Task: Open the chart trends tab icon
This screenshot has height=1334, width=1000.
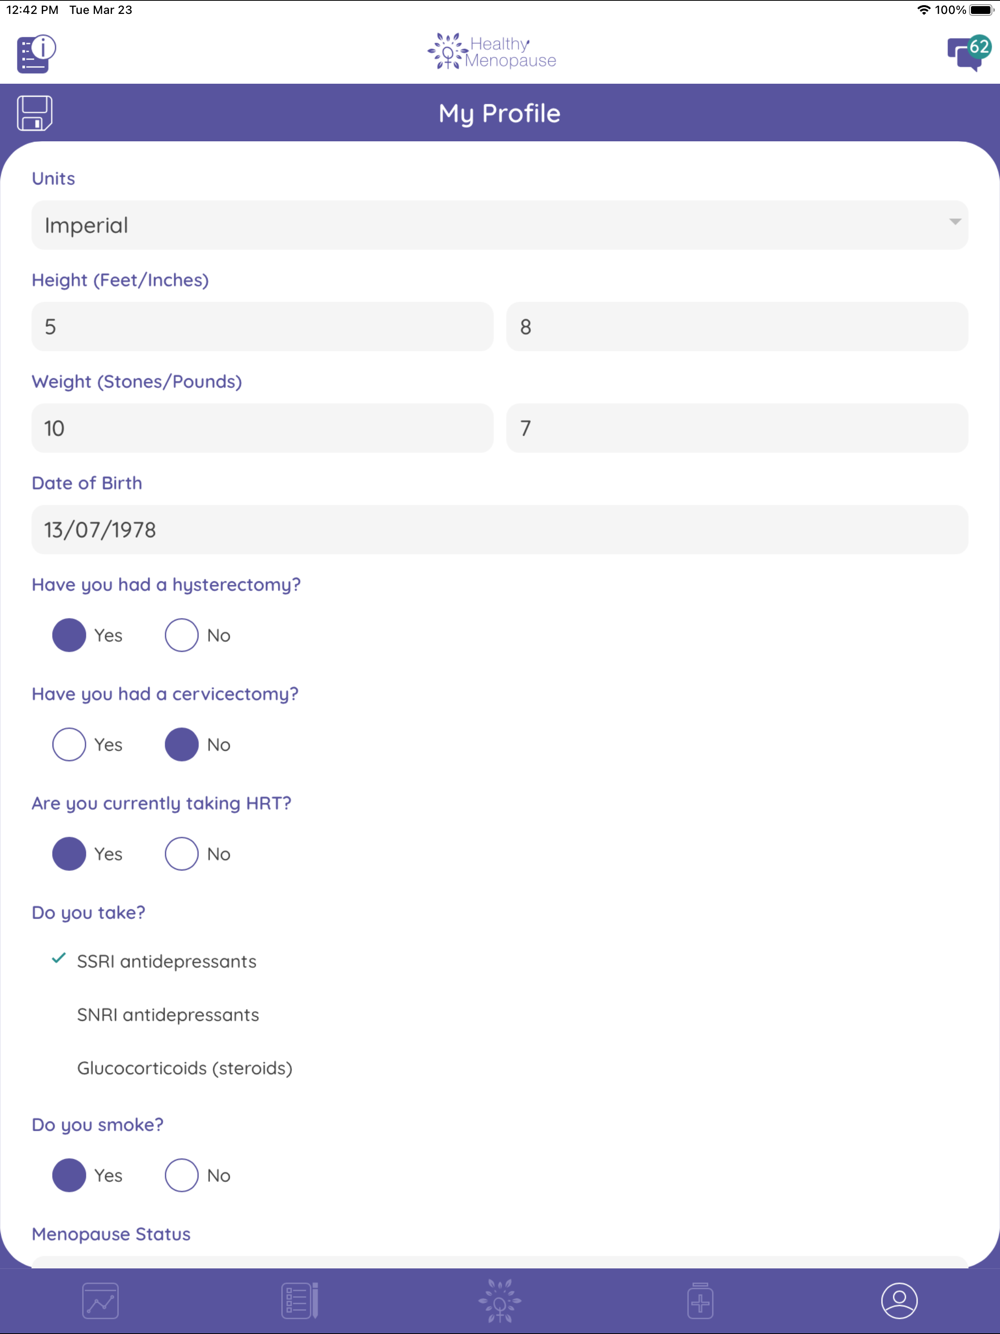Action: pos(100,1301)
